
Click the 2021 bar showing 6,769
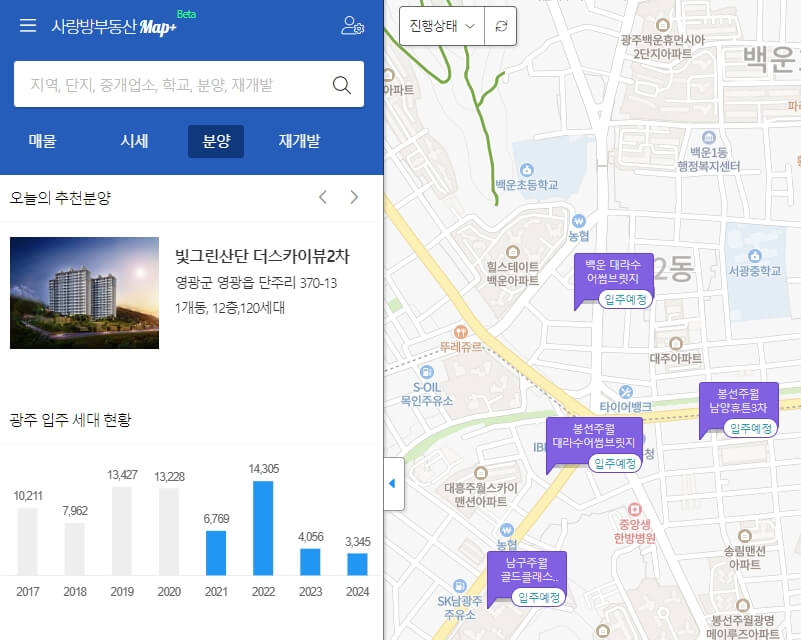[216, 553]
